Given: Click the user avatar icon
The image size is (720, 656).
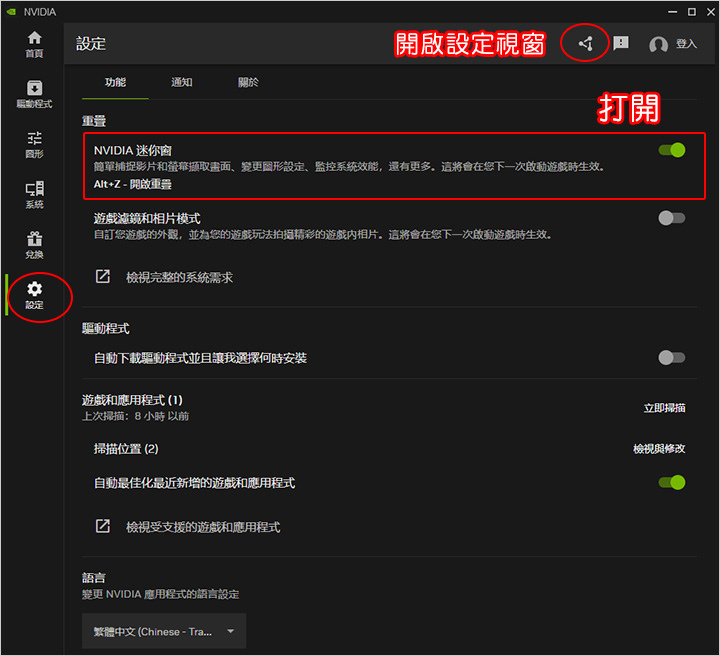Looking at the screenshot, I should (658, 45).
